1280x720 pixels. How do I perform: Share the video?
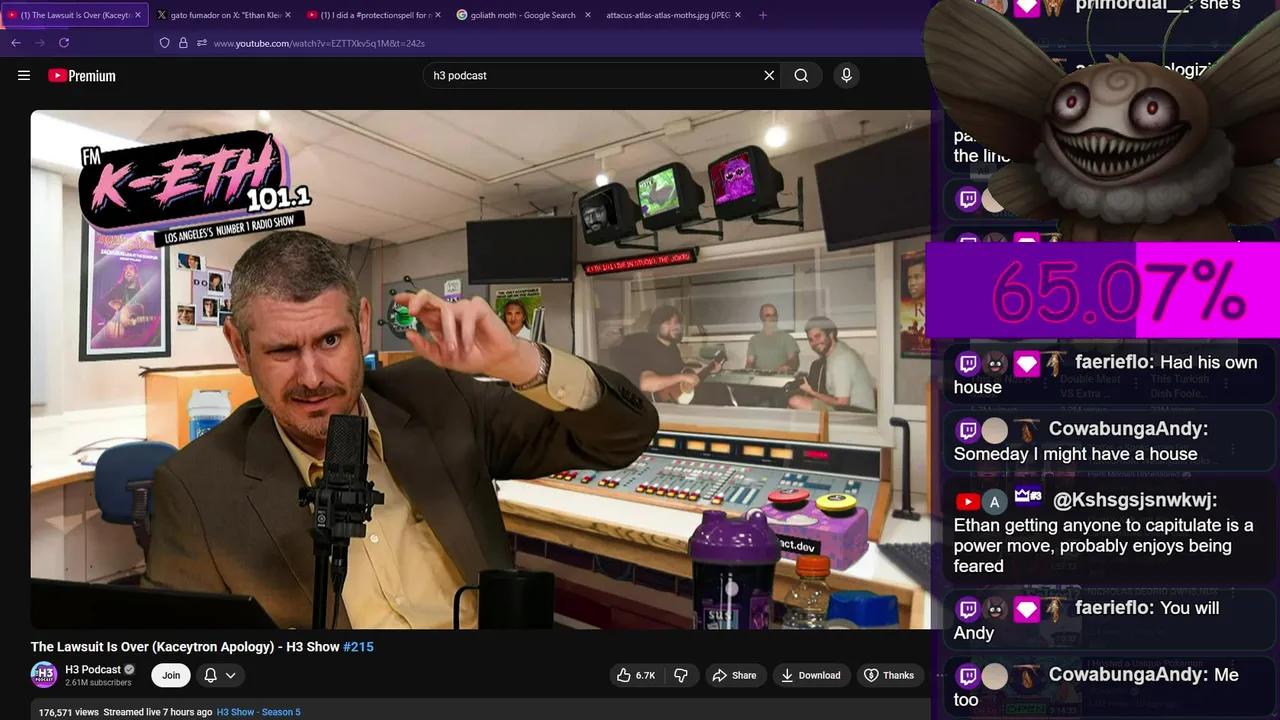point(734,675)
